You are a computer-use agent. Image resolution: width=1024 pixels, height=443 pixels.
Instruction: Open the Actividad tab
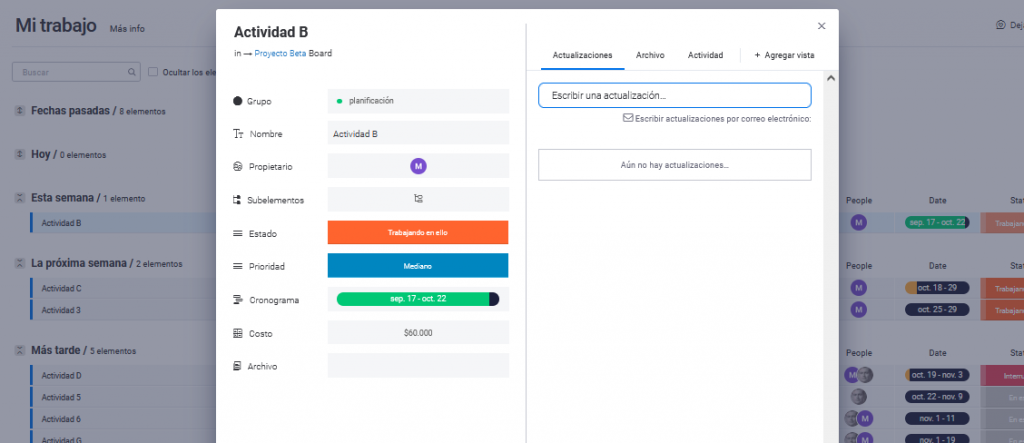[x=705, y=55]
